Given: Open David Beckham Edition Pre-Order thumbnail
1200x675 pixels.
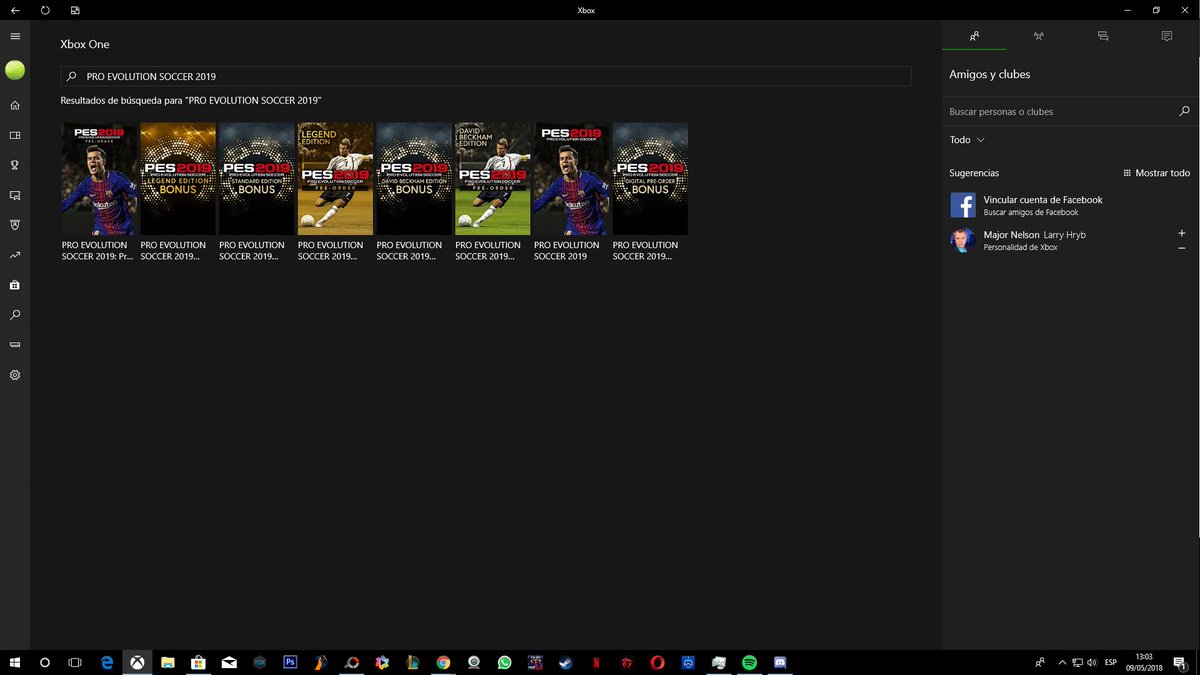Looking at the screenshot, I should [493, 179].
